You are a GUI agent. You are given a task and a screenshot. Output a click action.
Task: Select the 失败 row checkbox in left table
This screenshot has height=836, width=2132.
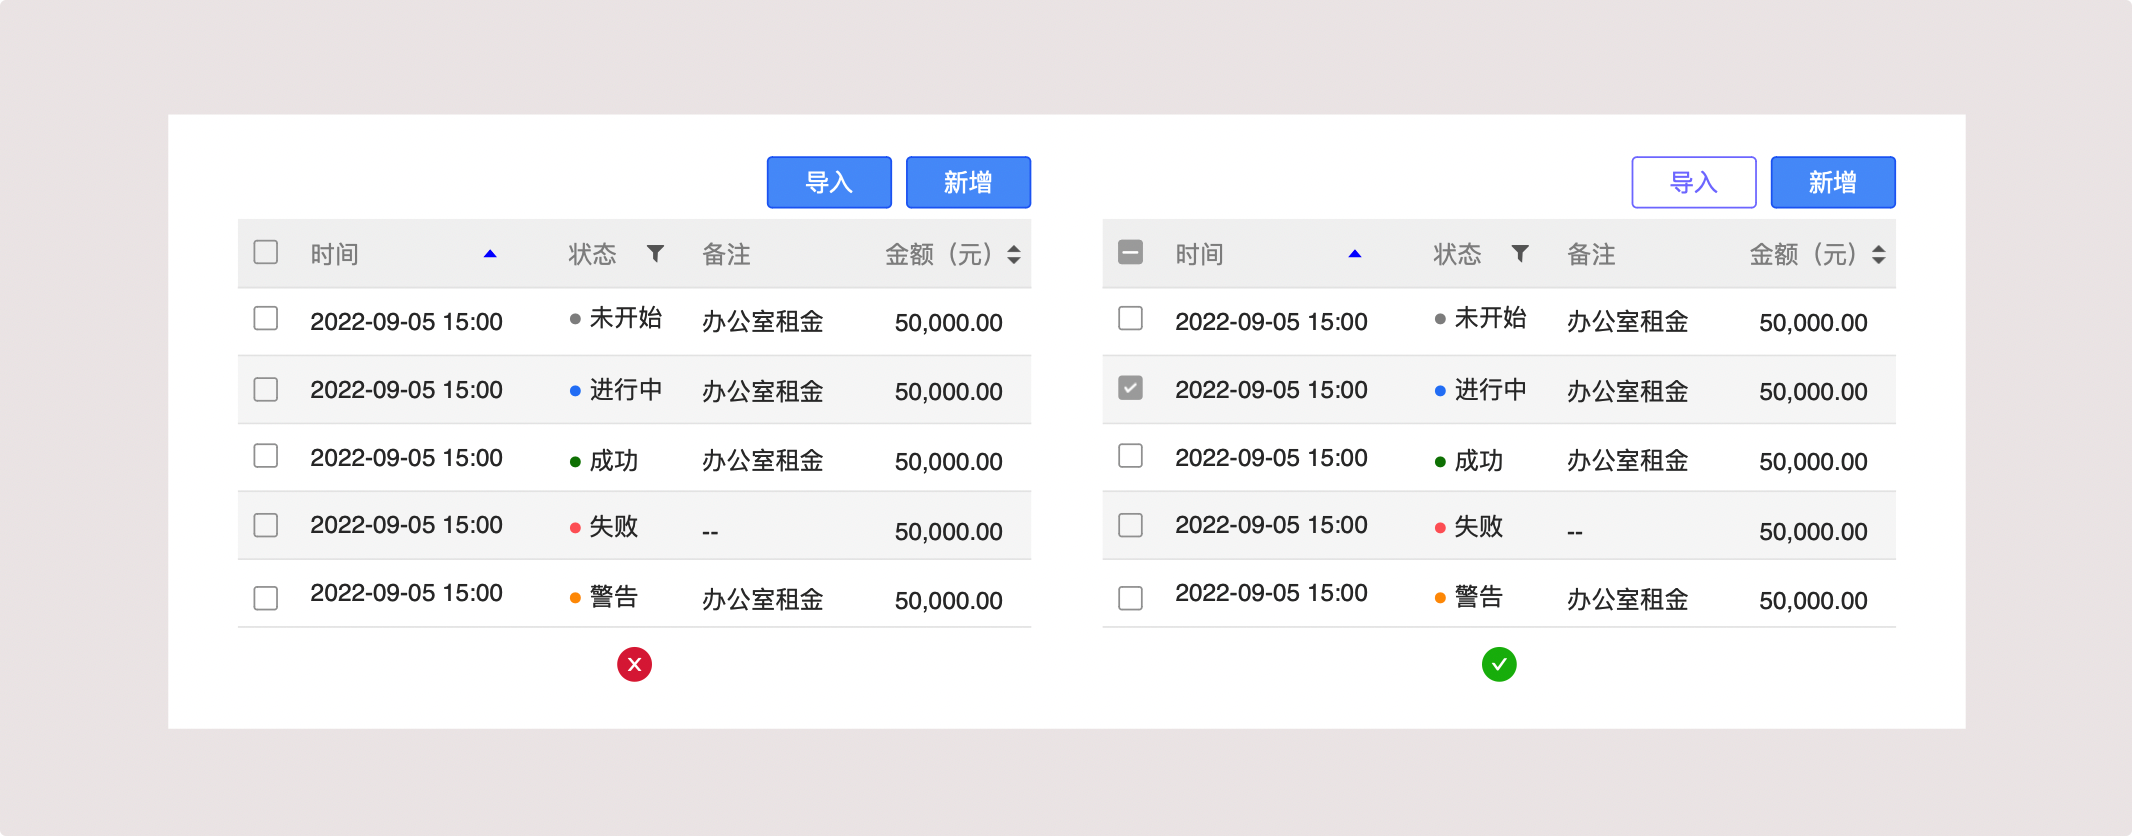tap(266, 525)
